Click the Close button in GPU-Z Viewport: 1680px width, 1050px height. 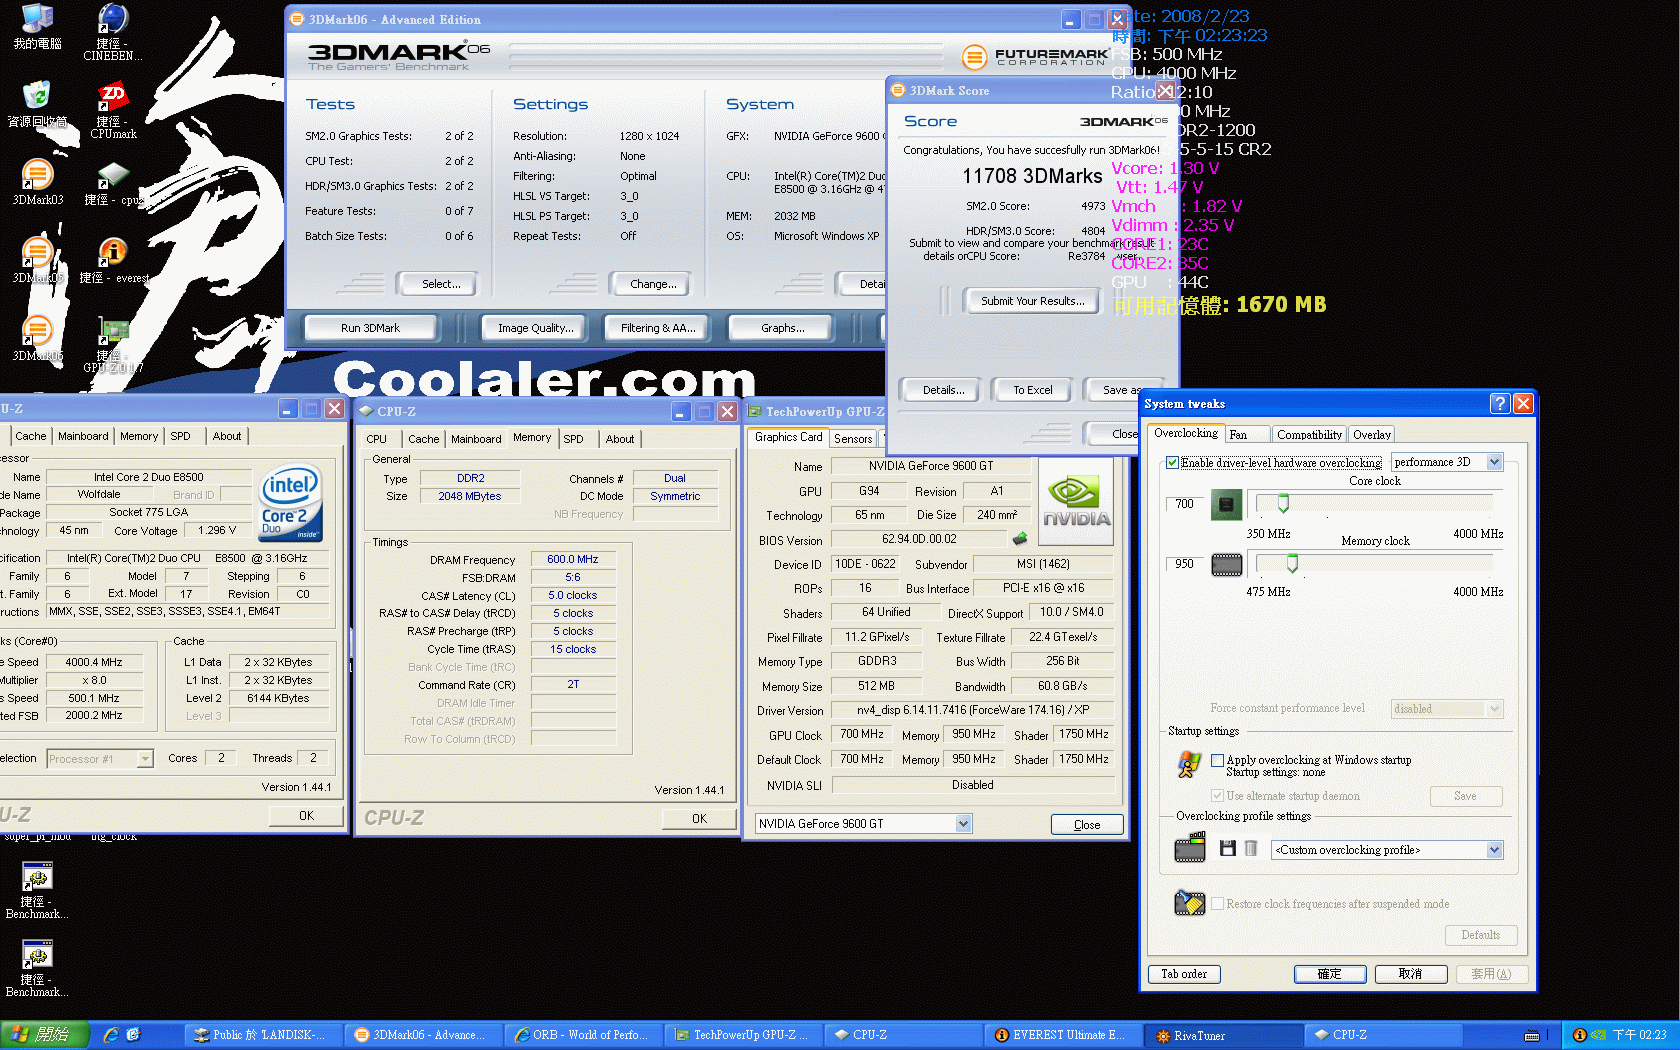tap(1087, 825)
